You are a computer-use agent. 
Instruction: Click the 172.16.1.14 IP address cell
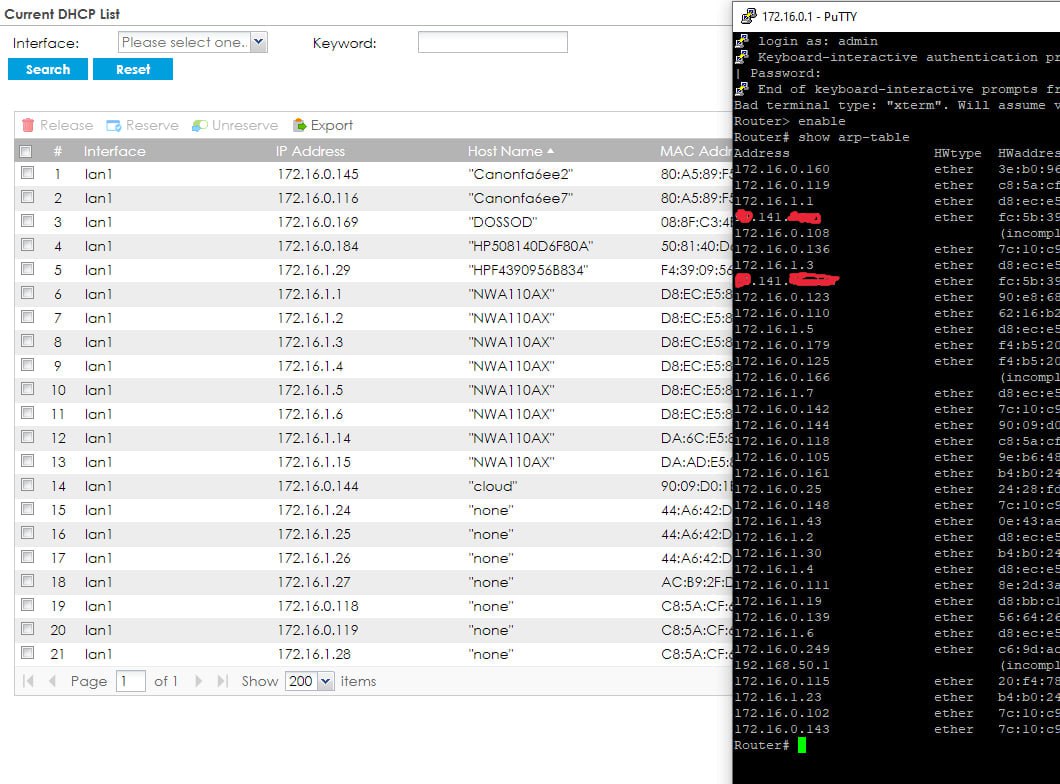tap(314, 438)
